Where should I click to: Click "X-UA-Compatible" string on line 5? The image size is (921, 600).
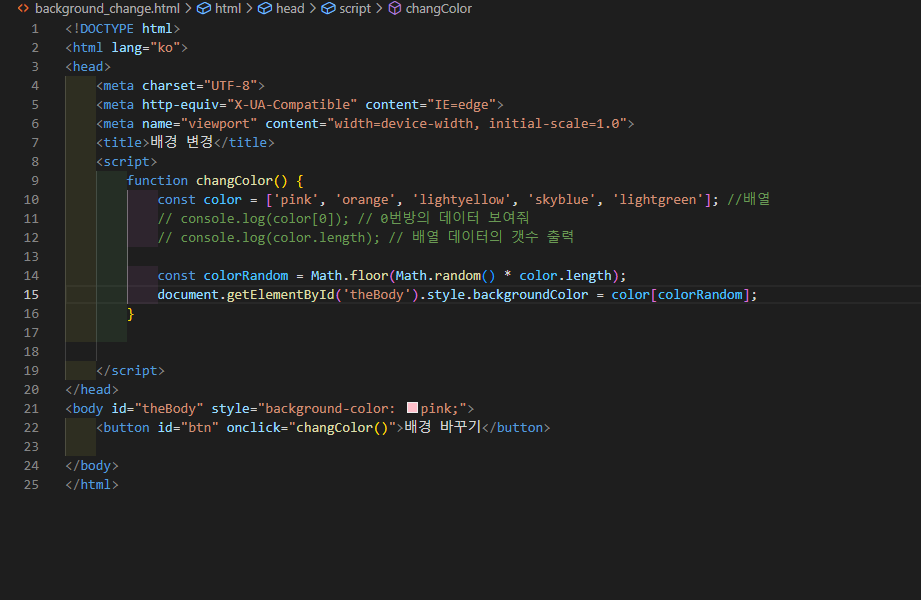pos(292,105)
